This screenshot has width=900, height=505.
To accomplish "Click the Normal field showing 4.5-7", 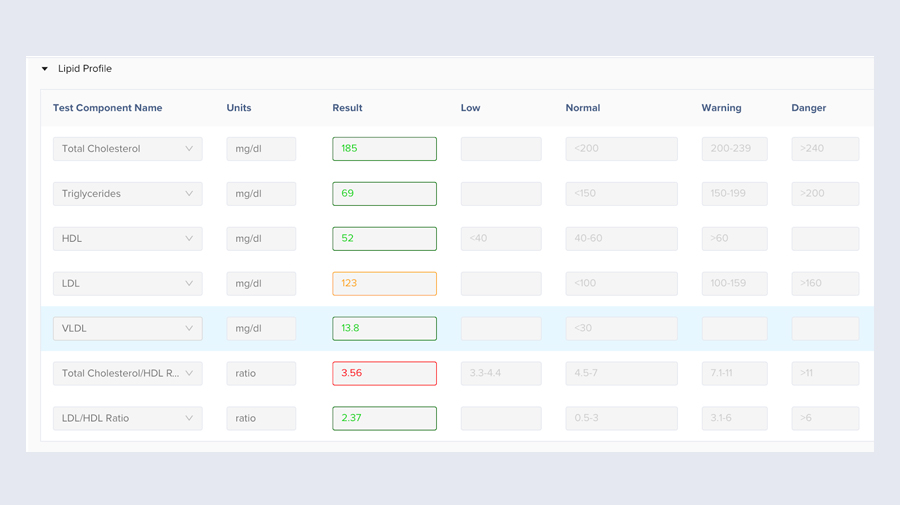I will [x=622, y=373].
